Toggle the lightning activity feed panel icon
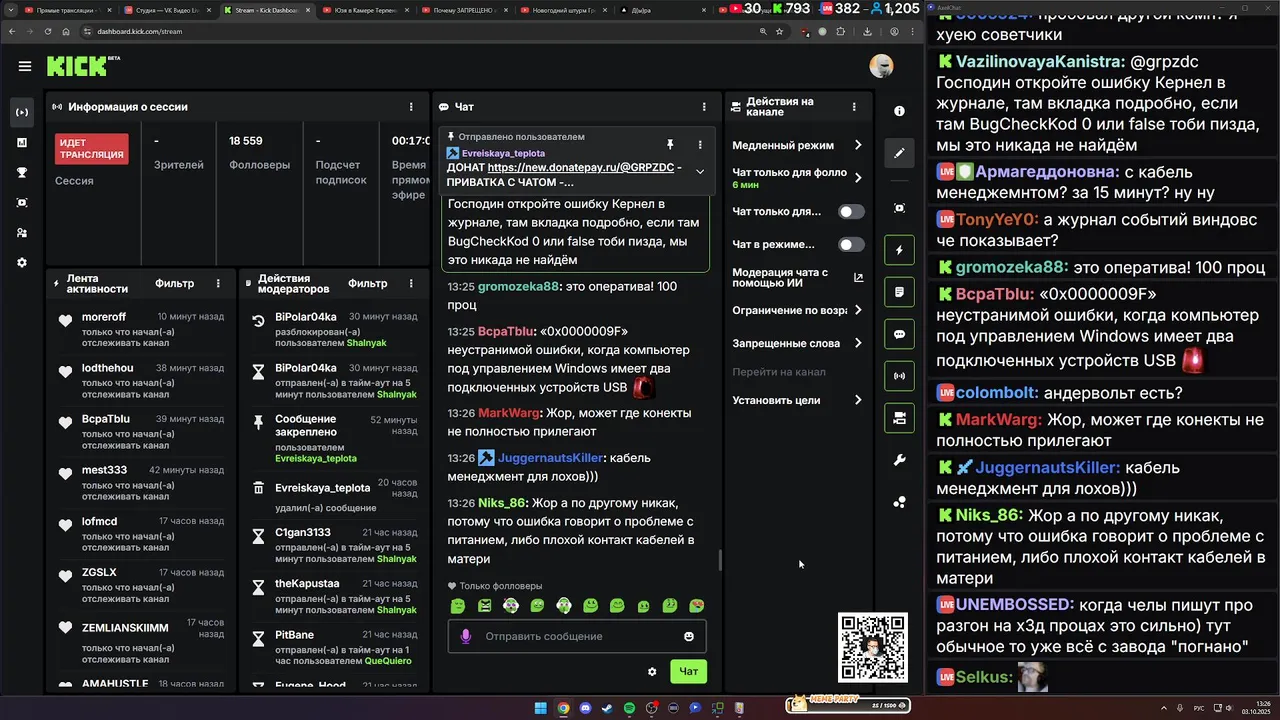This screenshot has height=720, width=1280. tap(899, 250)
